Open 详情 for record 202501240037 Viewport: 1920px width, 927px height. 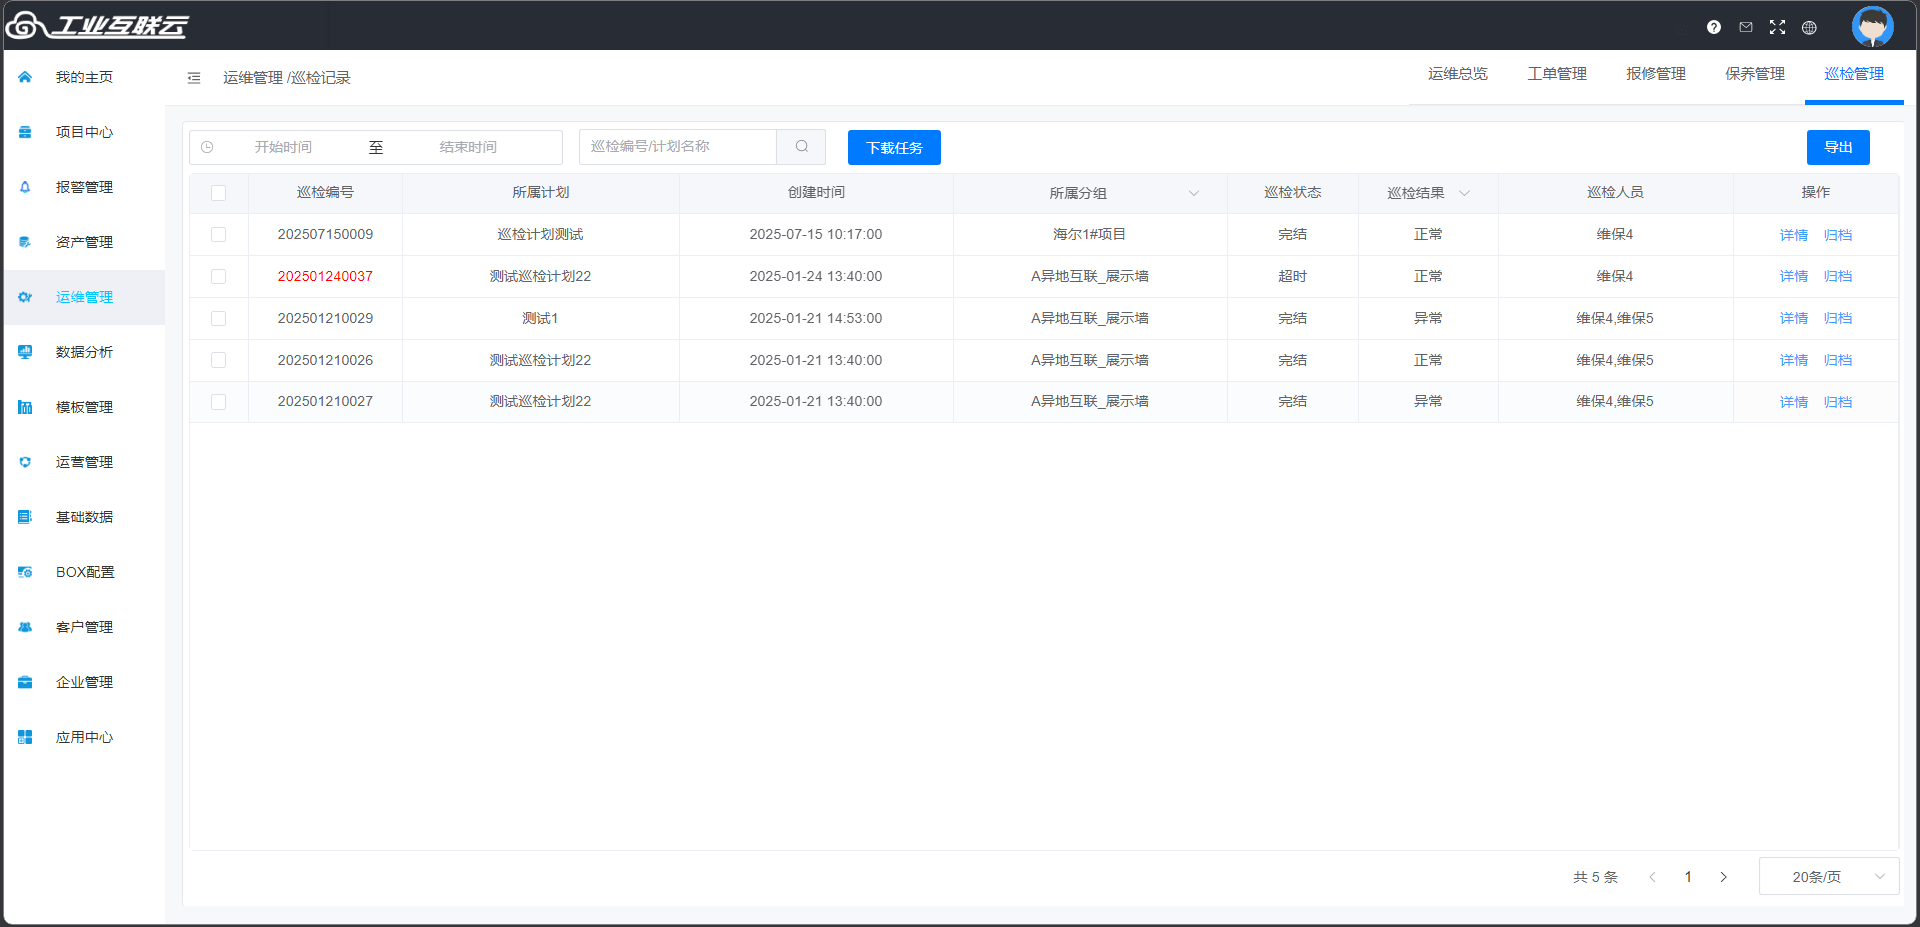tap(1794, 276)
